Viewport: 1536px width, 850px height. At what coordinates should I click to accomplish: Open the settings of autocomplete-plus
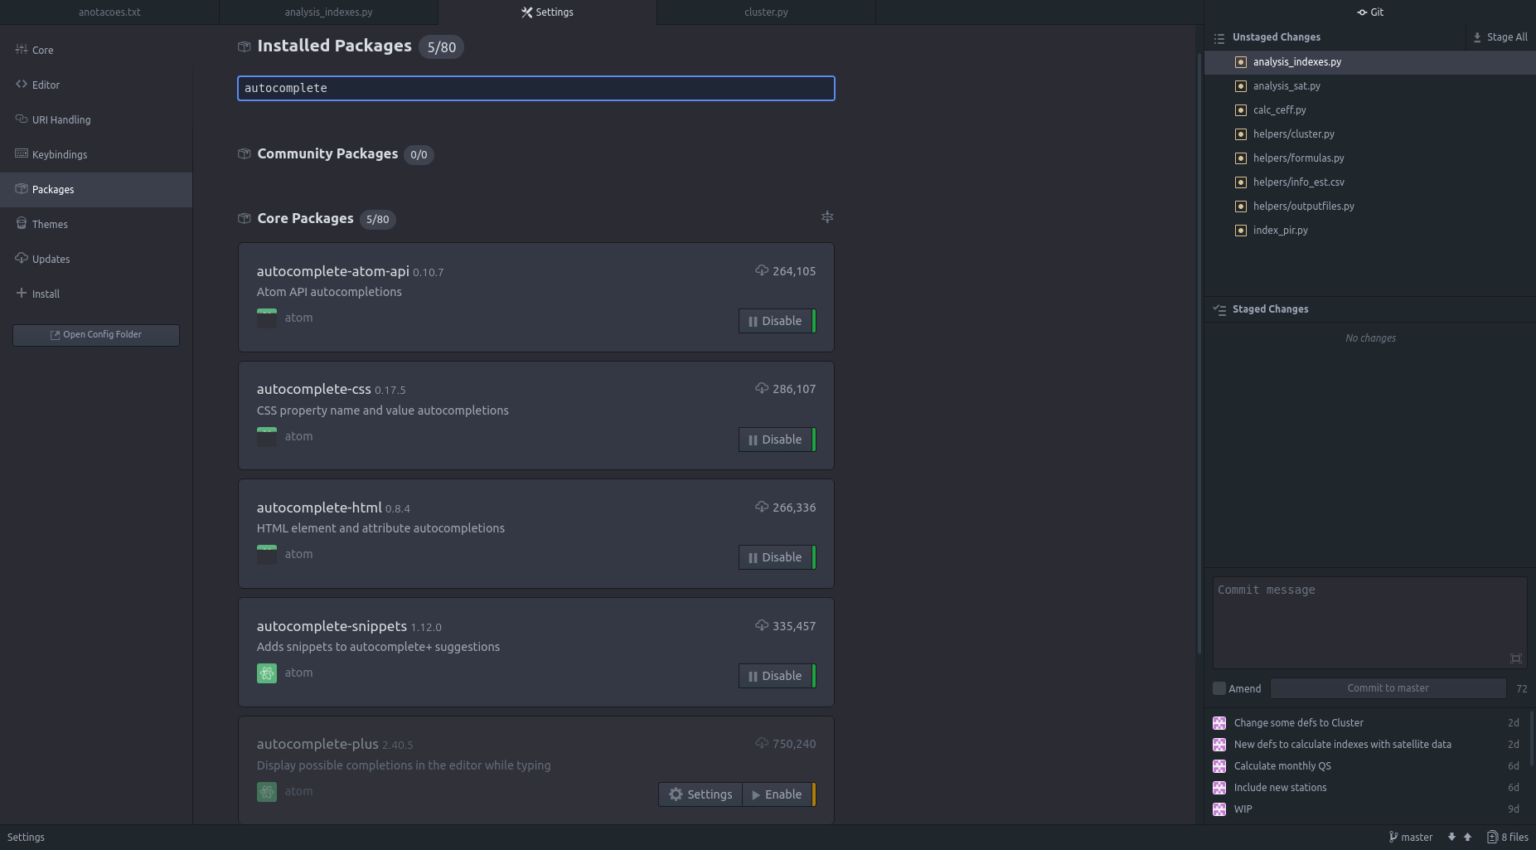pos(700,794)
